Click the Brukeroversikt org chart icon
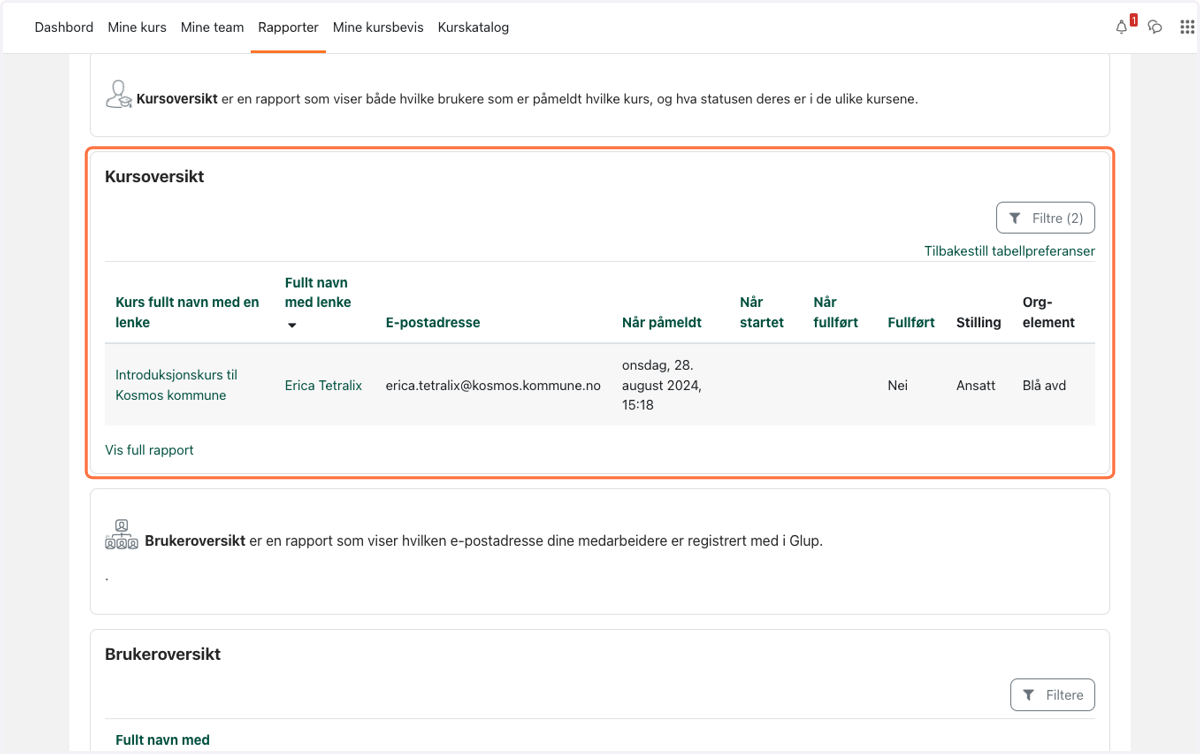This screenshot has height=754, width=1200. (x=121, y=535)
